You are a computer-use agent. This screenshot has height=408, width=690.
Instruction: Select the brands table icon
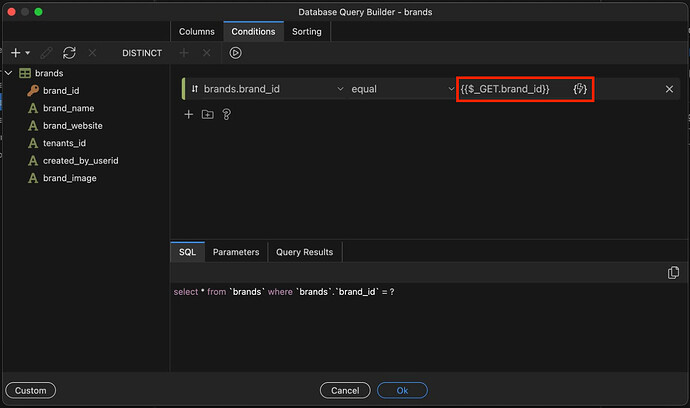point(25,73)
